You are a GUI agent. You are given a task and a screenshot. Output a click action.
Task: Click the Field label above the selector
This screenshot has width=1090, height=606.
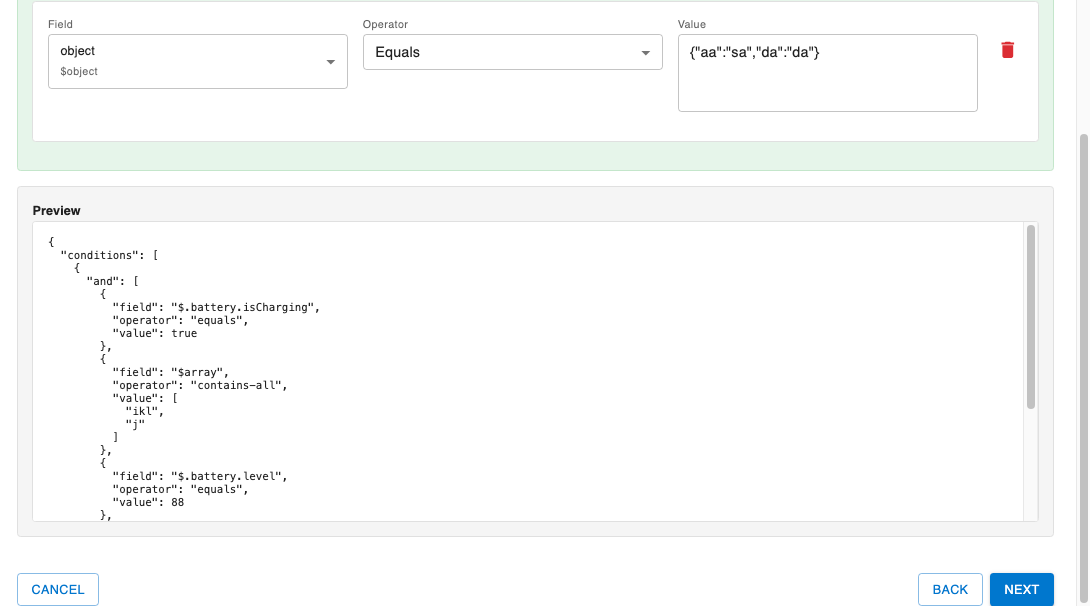[x=58, y=24]
